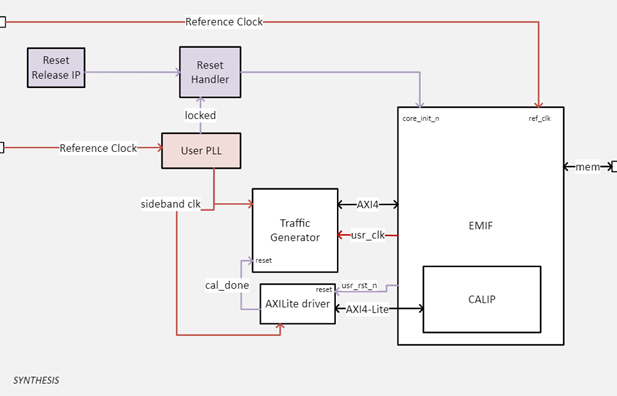
Task: Click the sideband clk label
Action: pyautogui.click(x=171, y=204)
